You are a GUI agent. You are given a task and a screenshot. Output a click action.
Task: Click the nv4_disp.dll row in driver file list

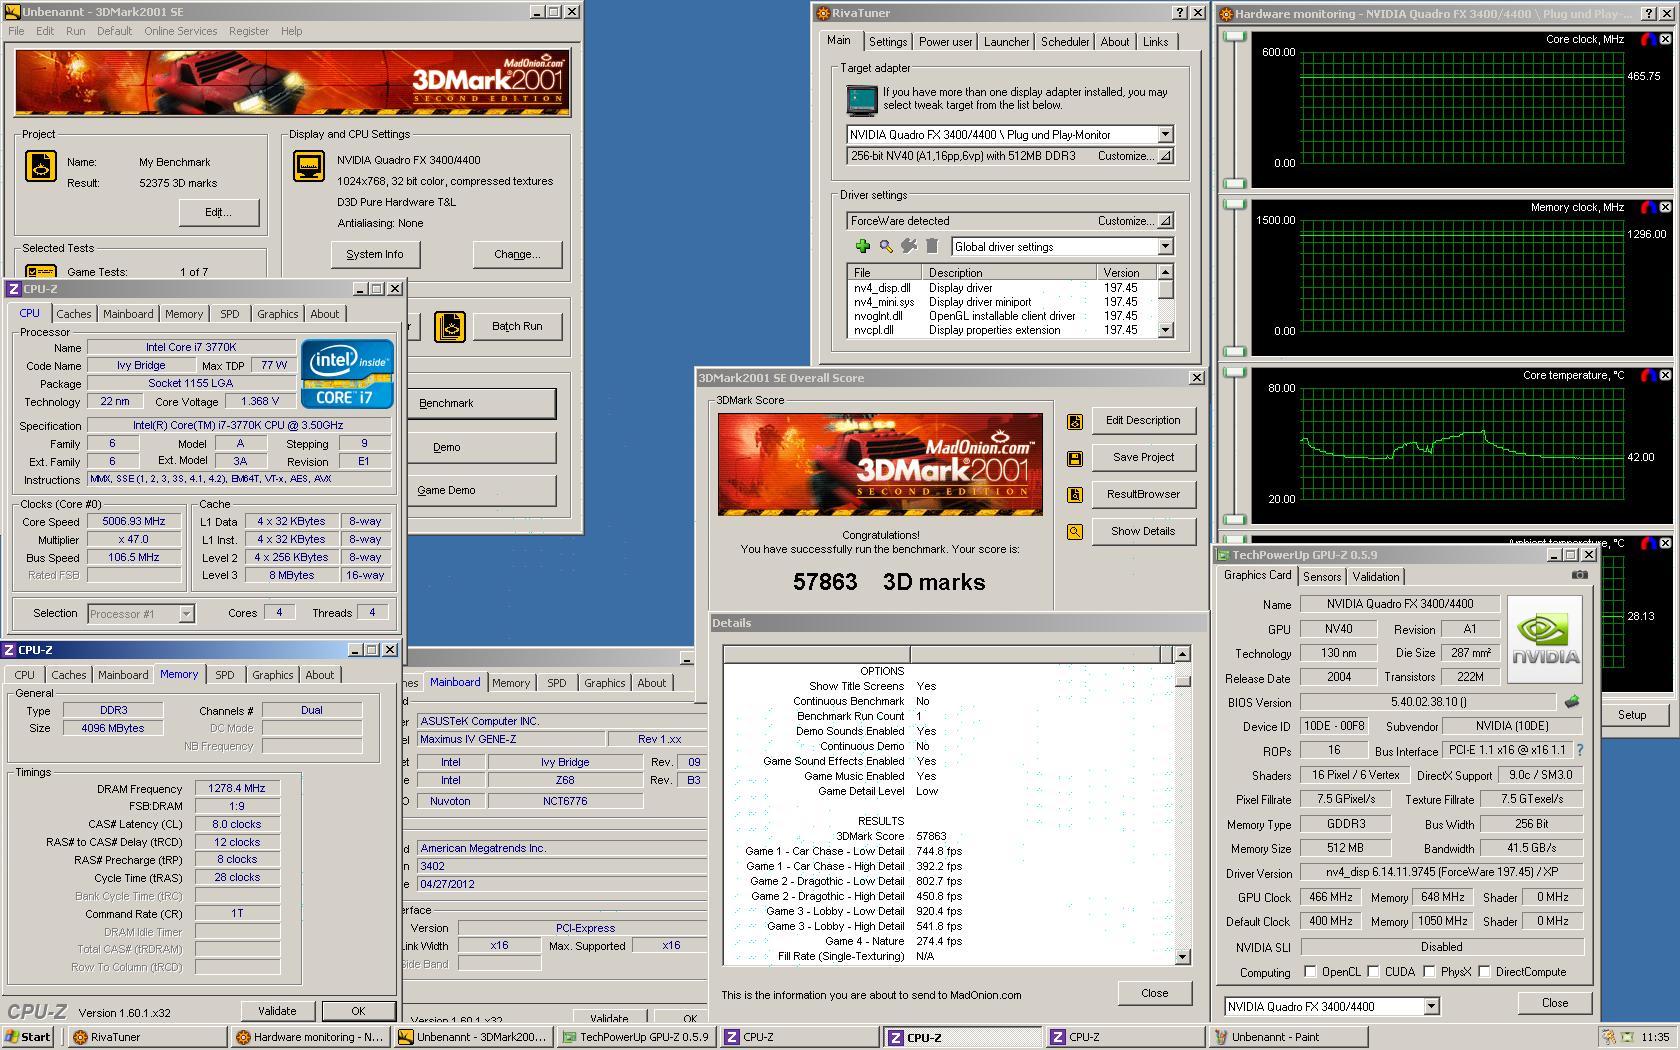click(x=1002, y=288)
